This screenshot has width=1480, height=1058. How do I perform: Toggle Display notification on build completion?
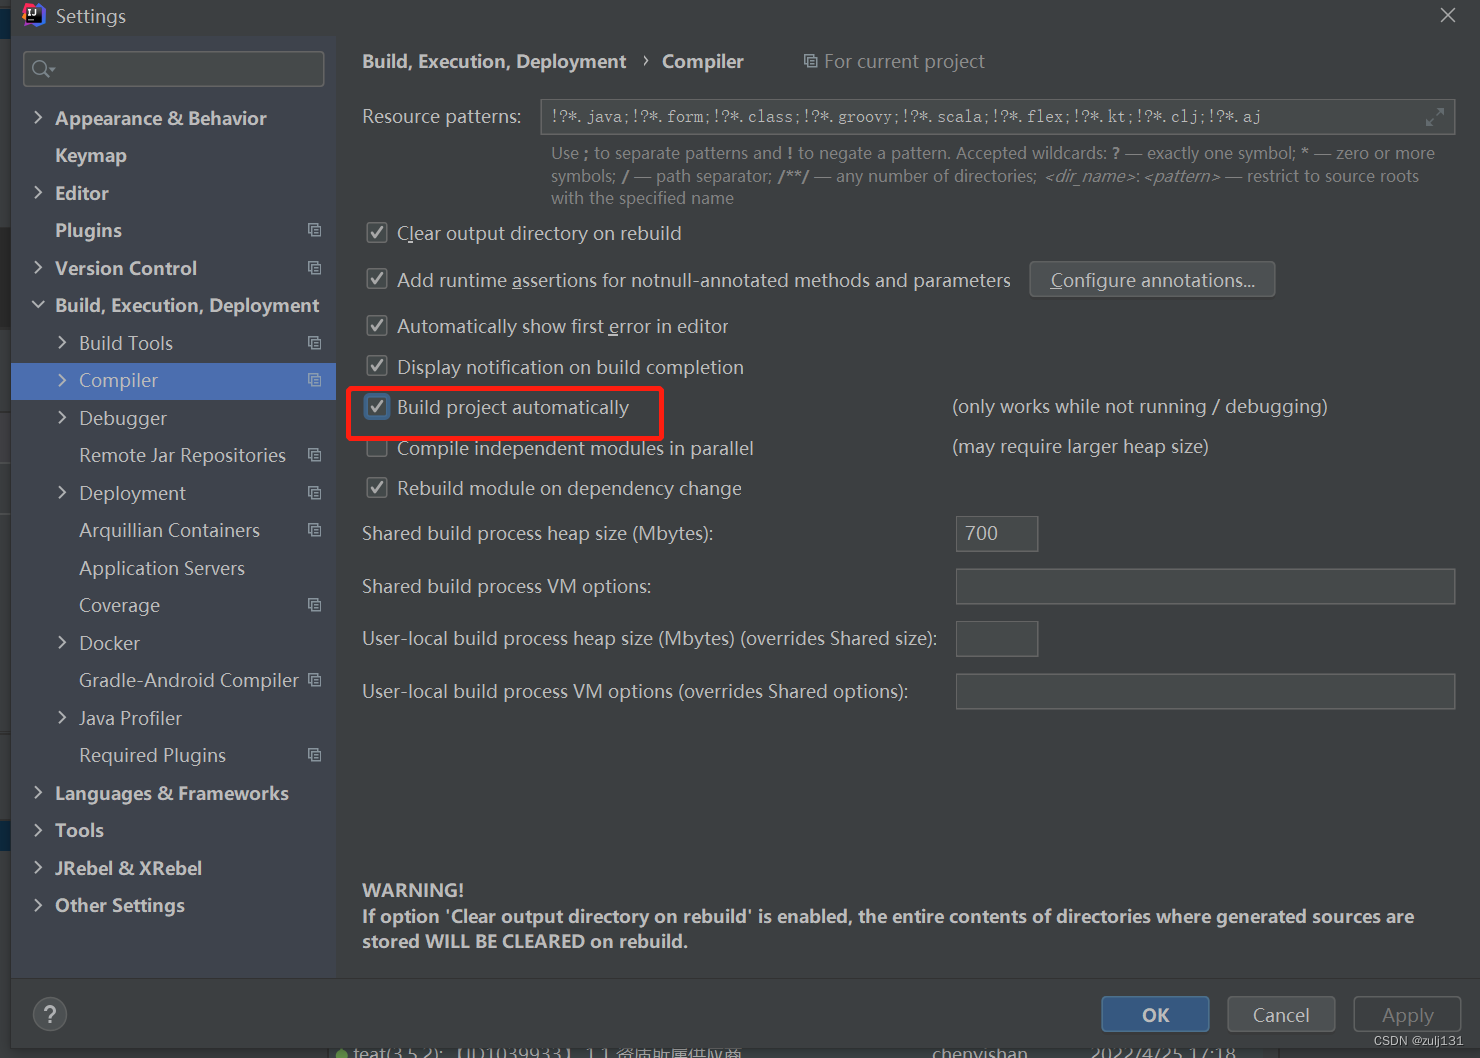(377, 366)
